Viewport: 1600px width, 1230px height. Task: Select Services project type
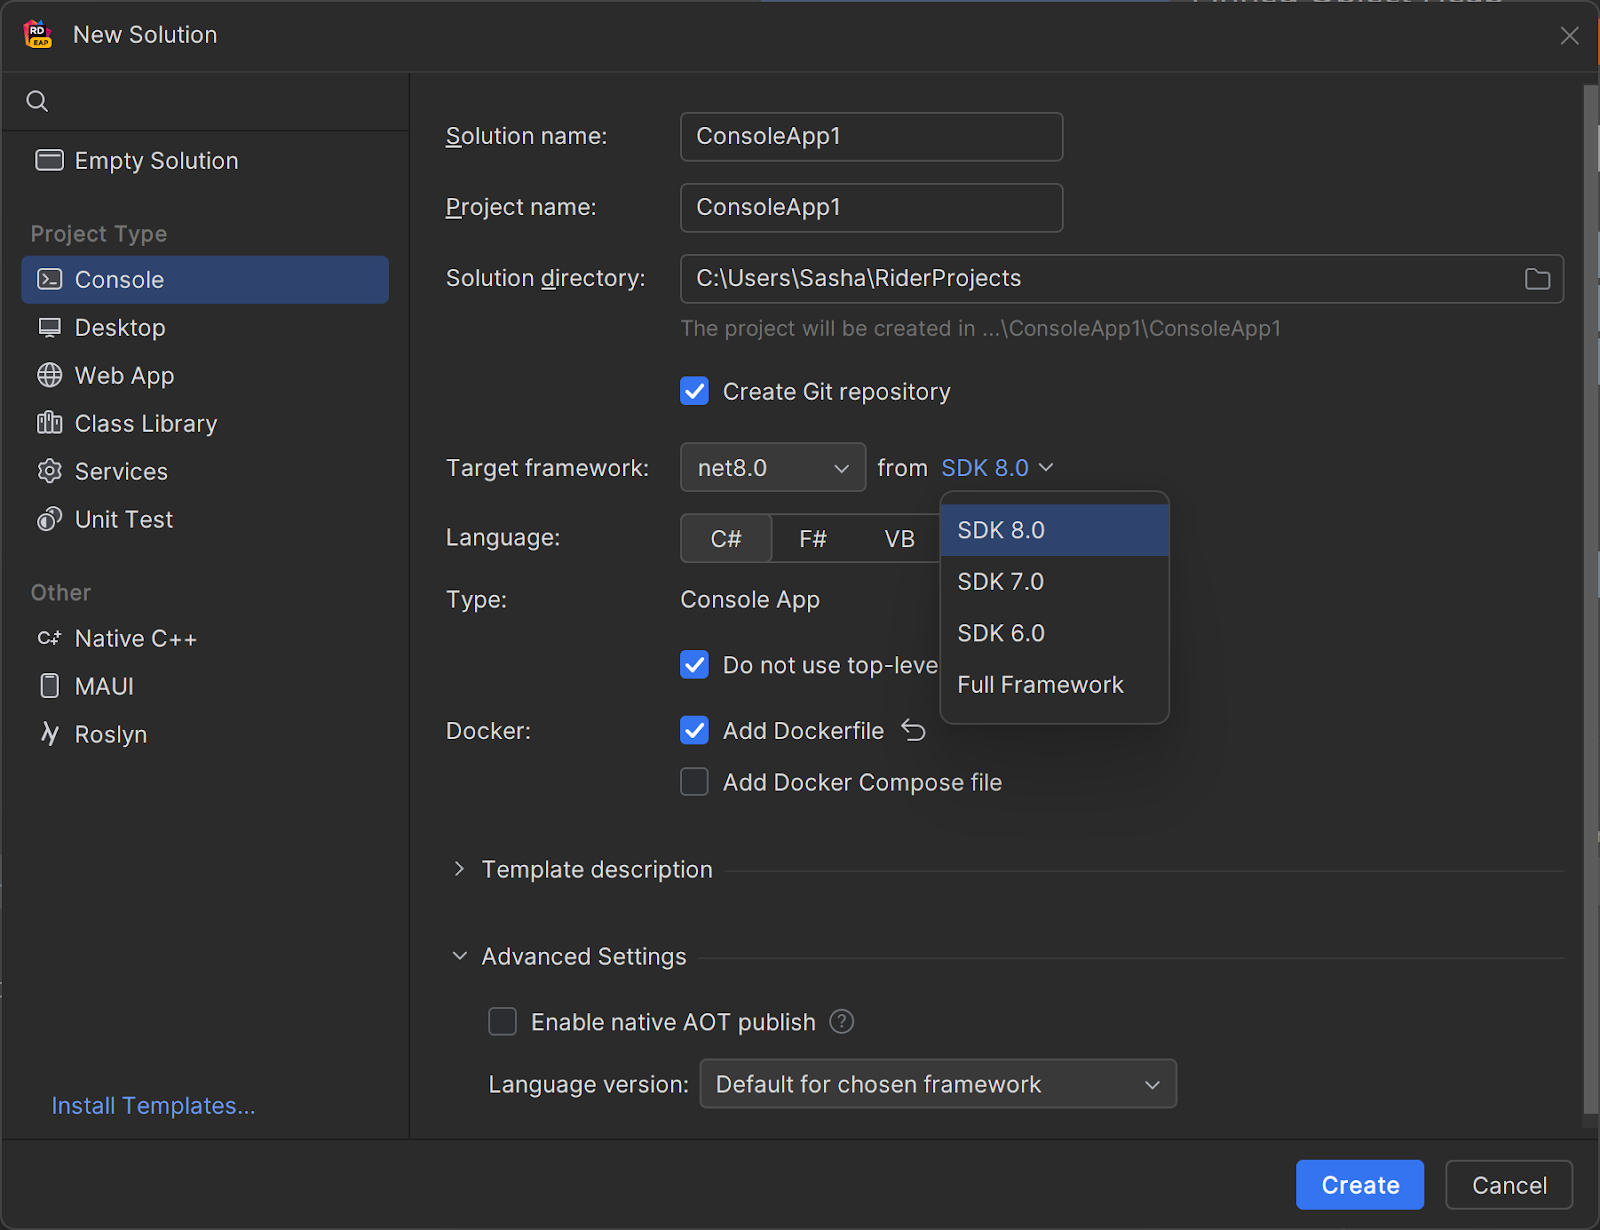click(205, 471)
